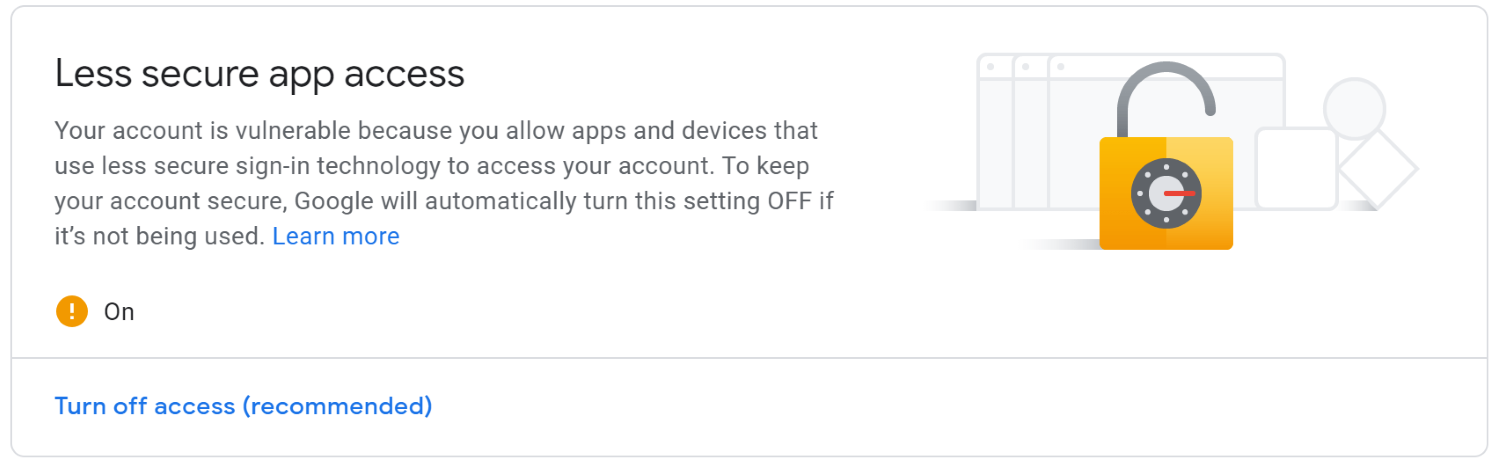Click the horizontal divider below On status

(750, 357)
